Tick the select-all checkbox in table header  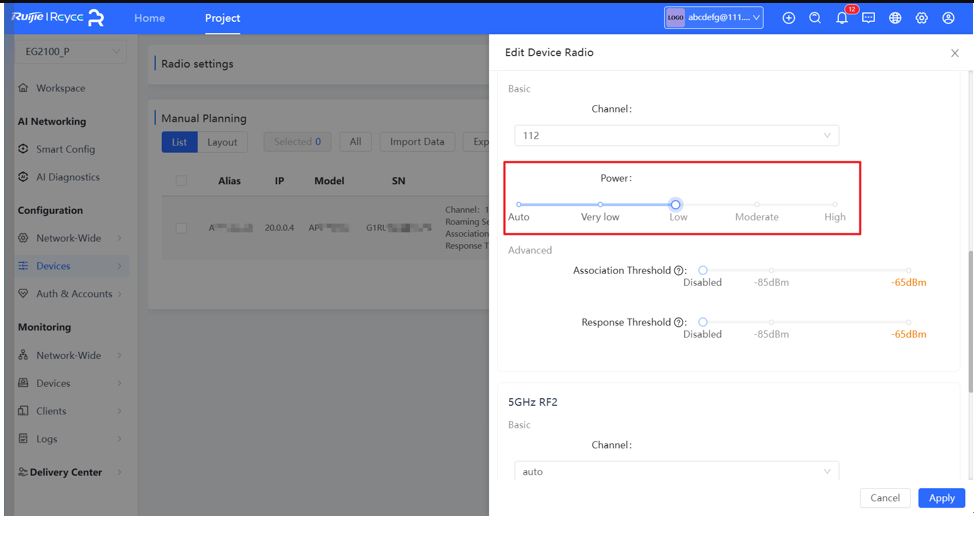[181, 181]
